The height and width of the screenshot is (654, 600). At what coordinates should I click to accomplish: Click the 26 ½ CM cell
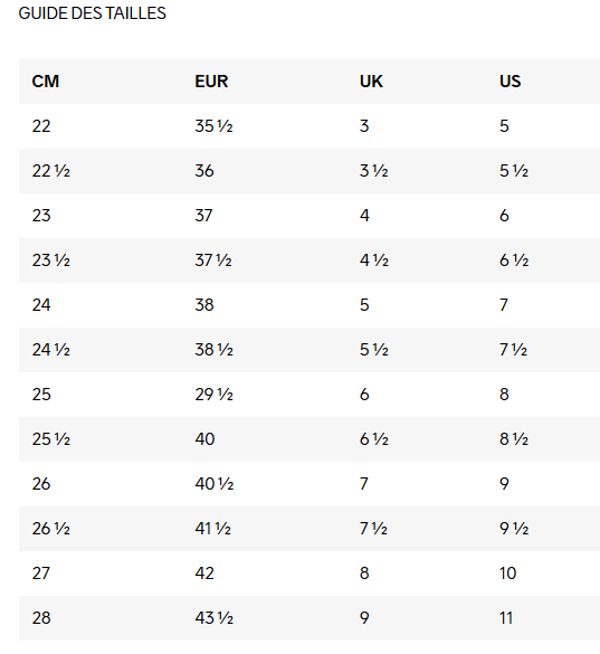pos(50,529)
